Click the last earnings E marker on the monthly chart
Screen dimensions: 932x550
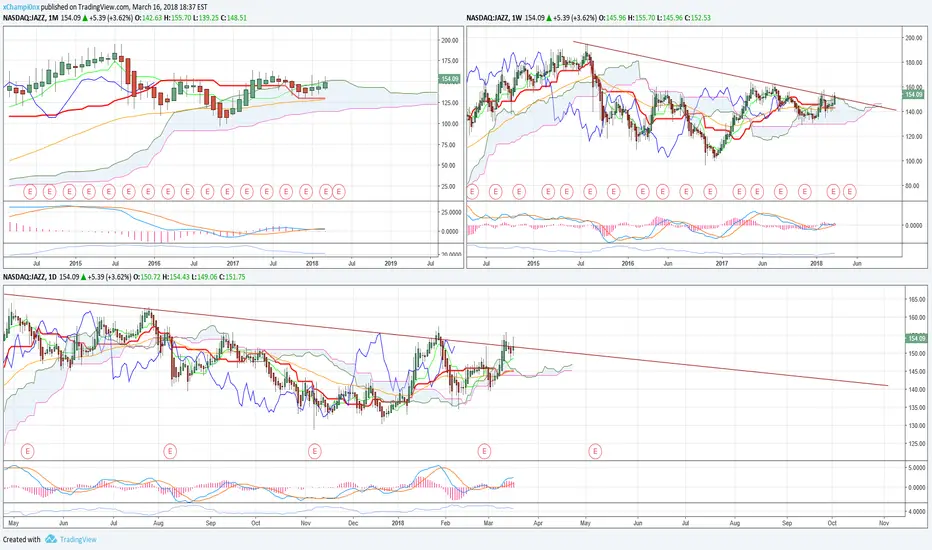tap(338, 191)
